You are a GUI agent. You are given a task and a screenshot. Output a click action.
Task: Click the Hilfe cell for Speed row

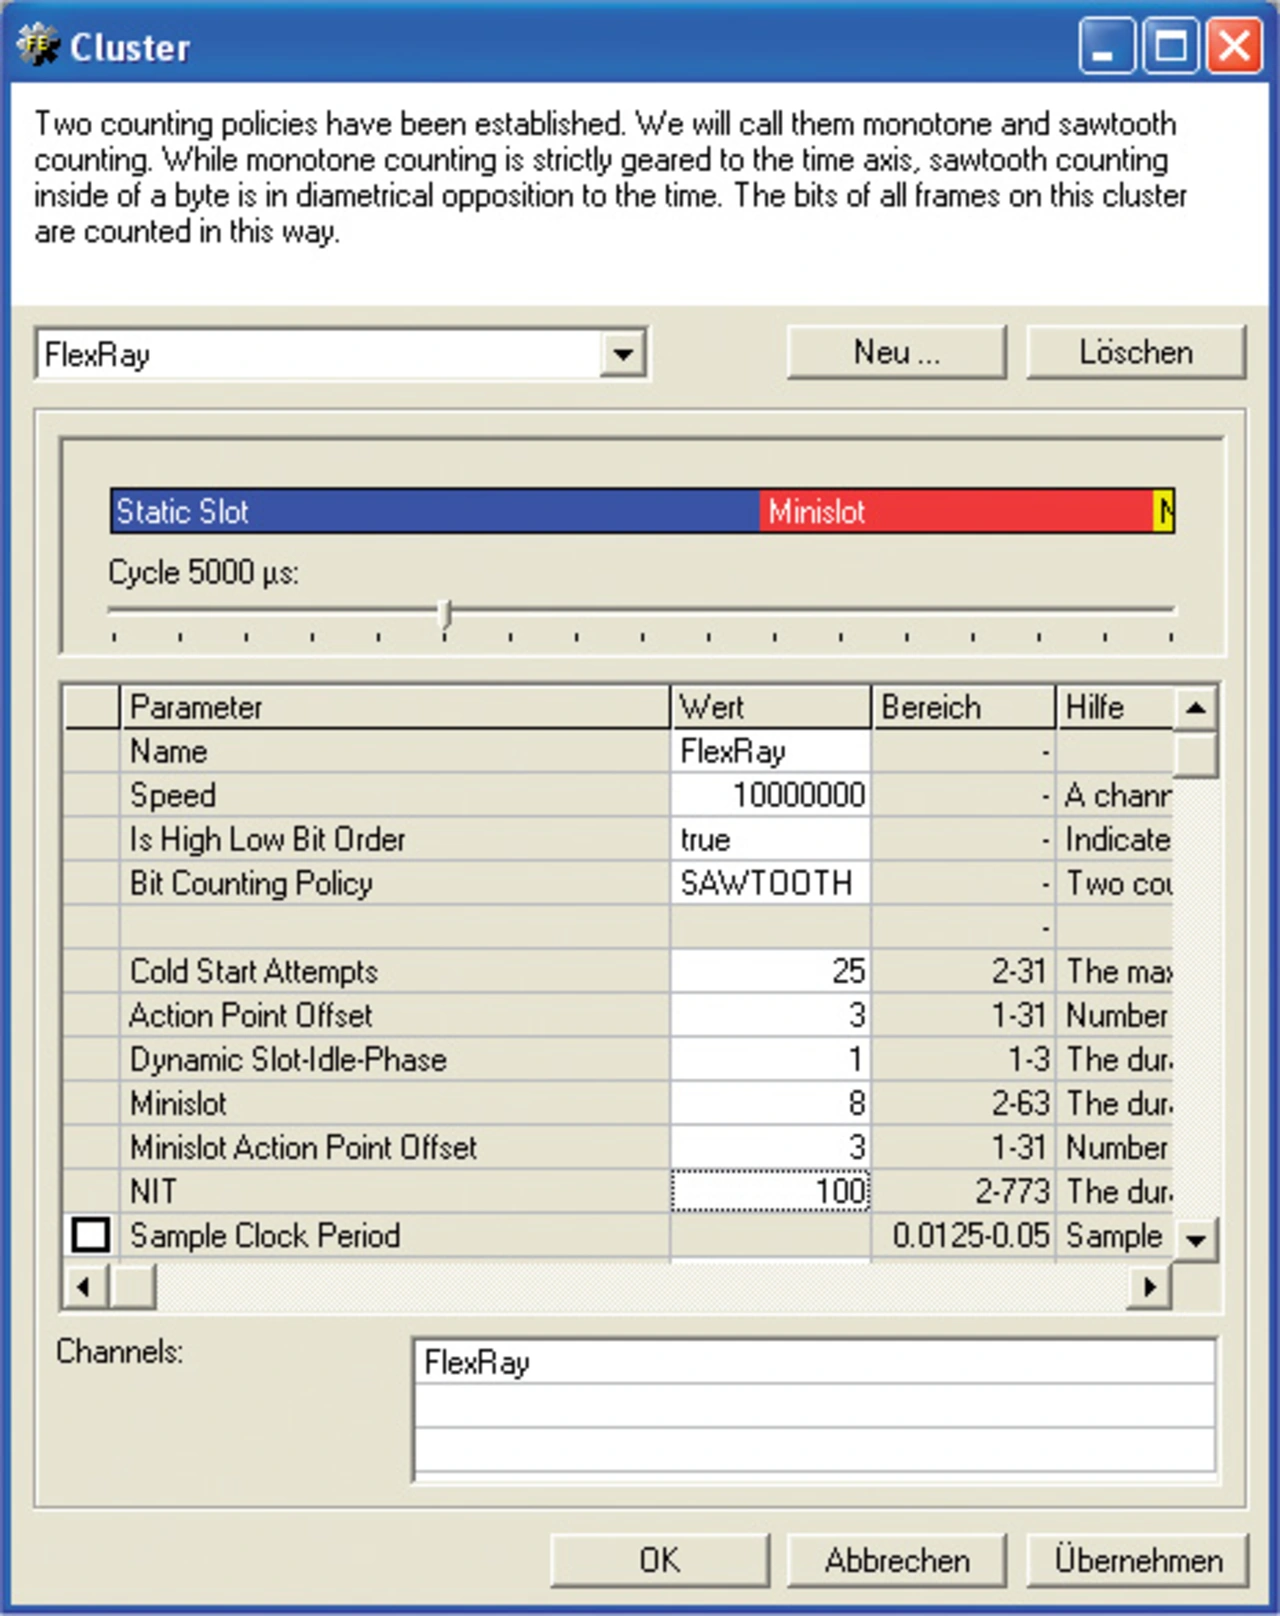pyautogui.click(x=1115, y=795)
